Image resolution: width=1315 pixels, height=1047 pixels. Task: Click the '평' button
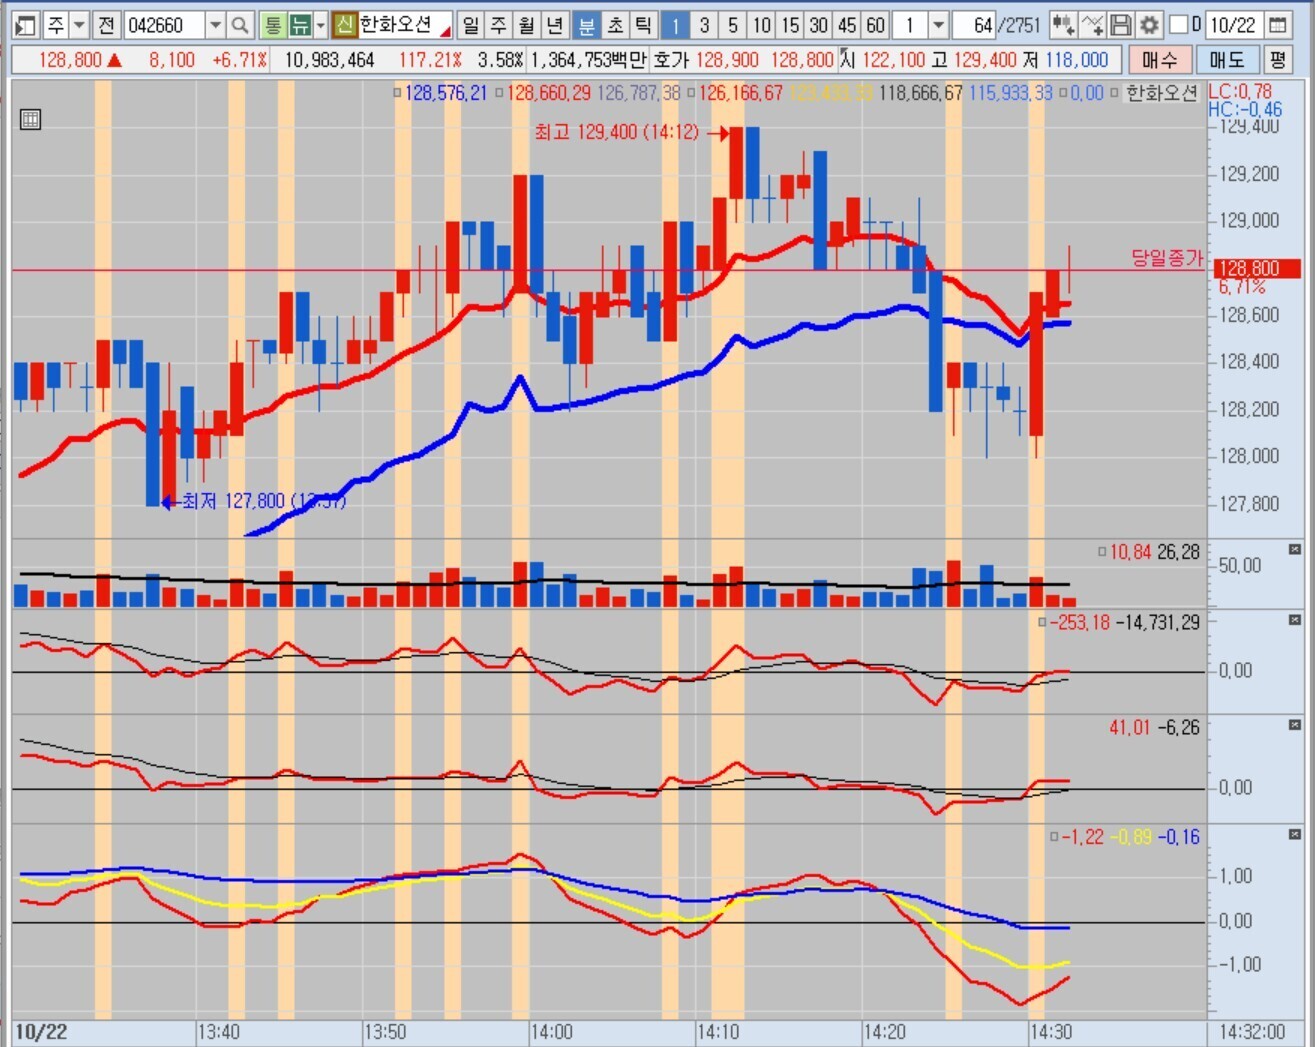point(1277,60)
